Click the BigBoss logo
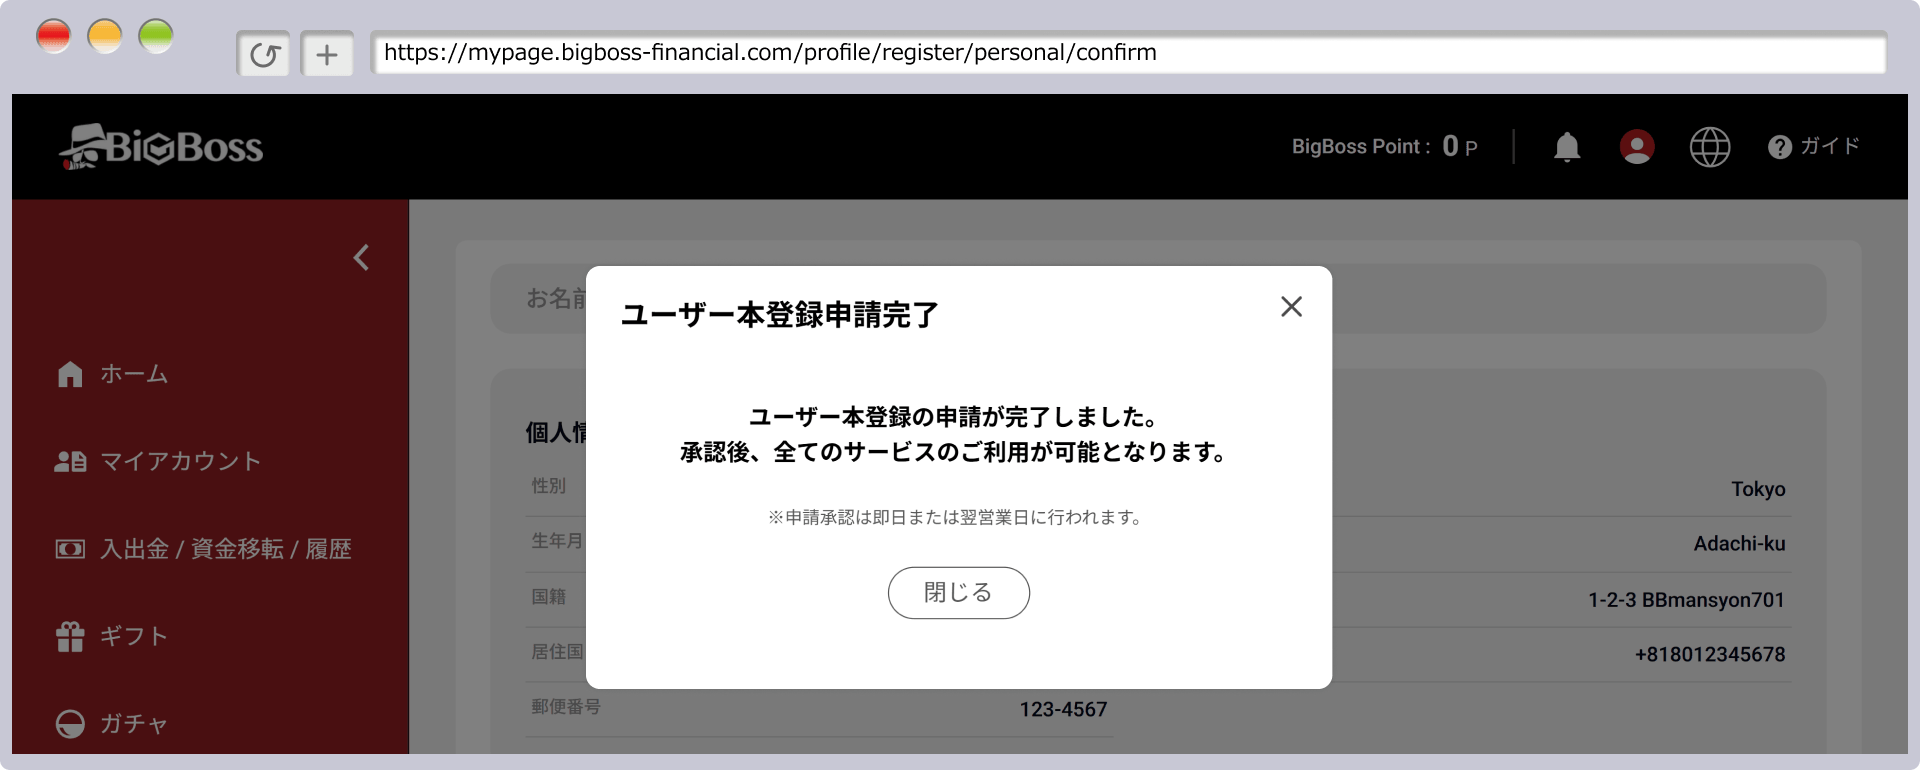This screenshot has height=770, width=1920. [161, 147]
